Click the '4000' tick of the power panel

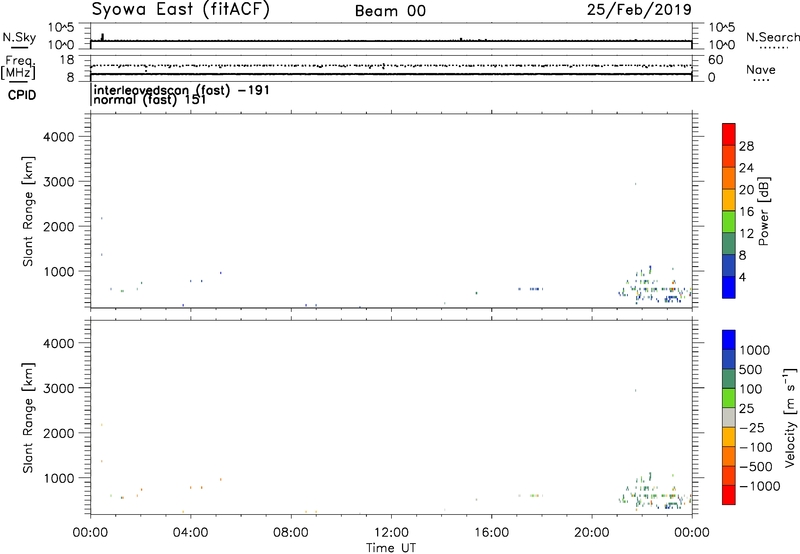pyautogui.click(x=59, y=137)
